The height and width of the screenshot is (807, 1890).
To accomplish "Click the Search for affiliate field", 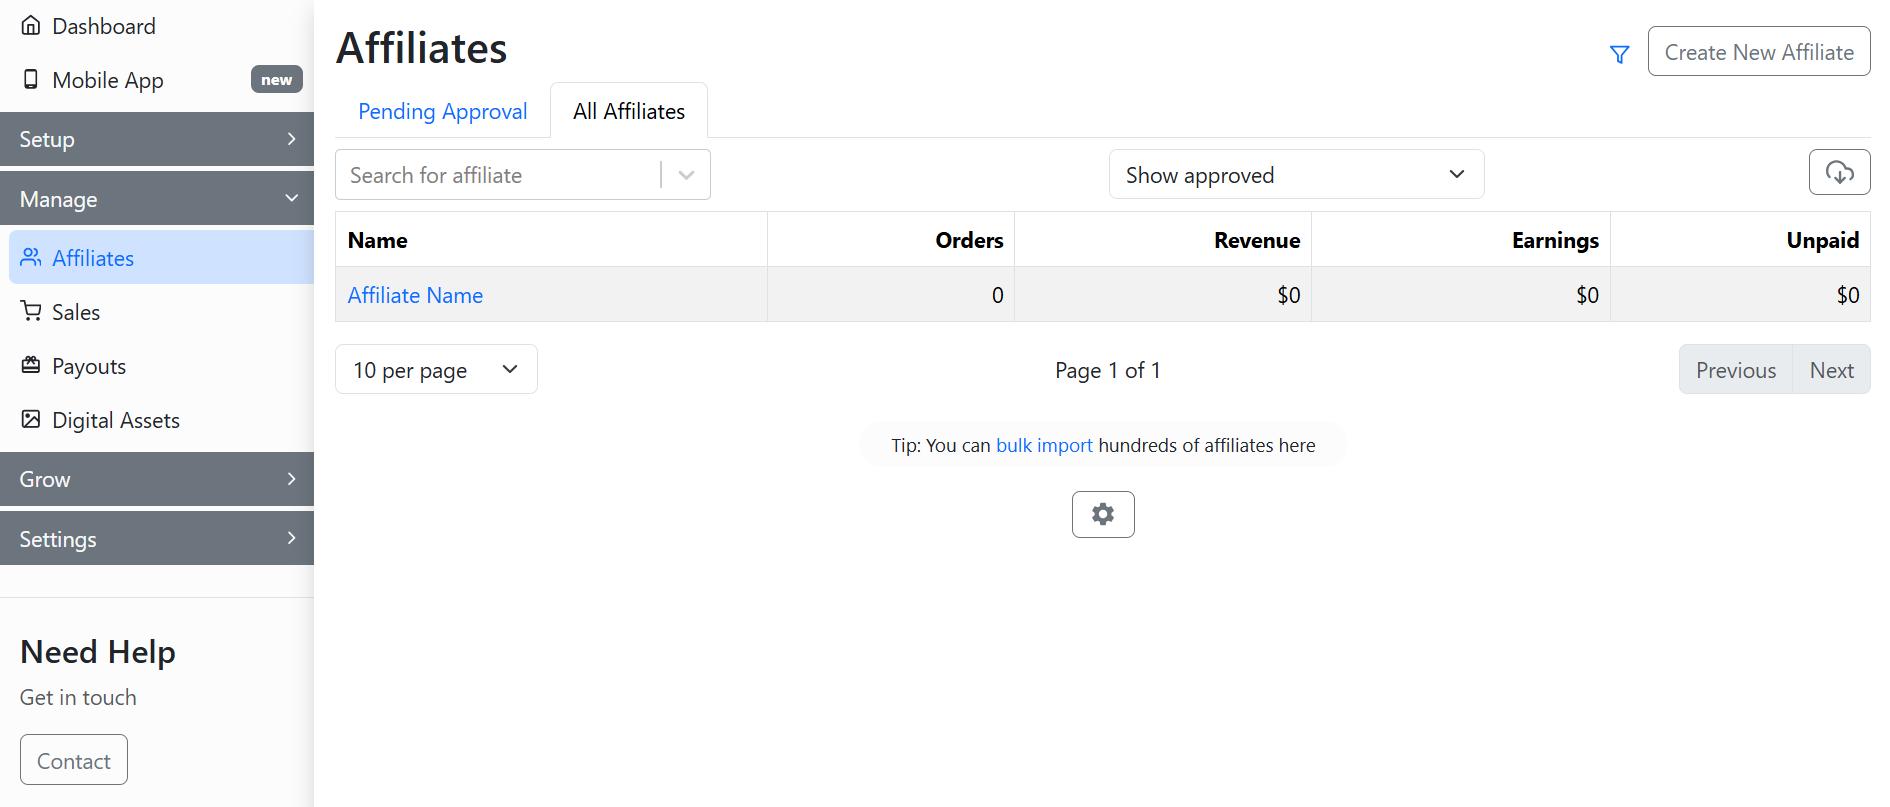I will click(497, 175).
